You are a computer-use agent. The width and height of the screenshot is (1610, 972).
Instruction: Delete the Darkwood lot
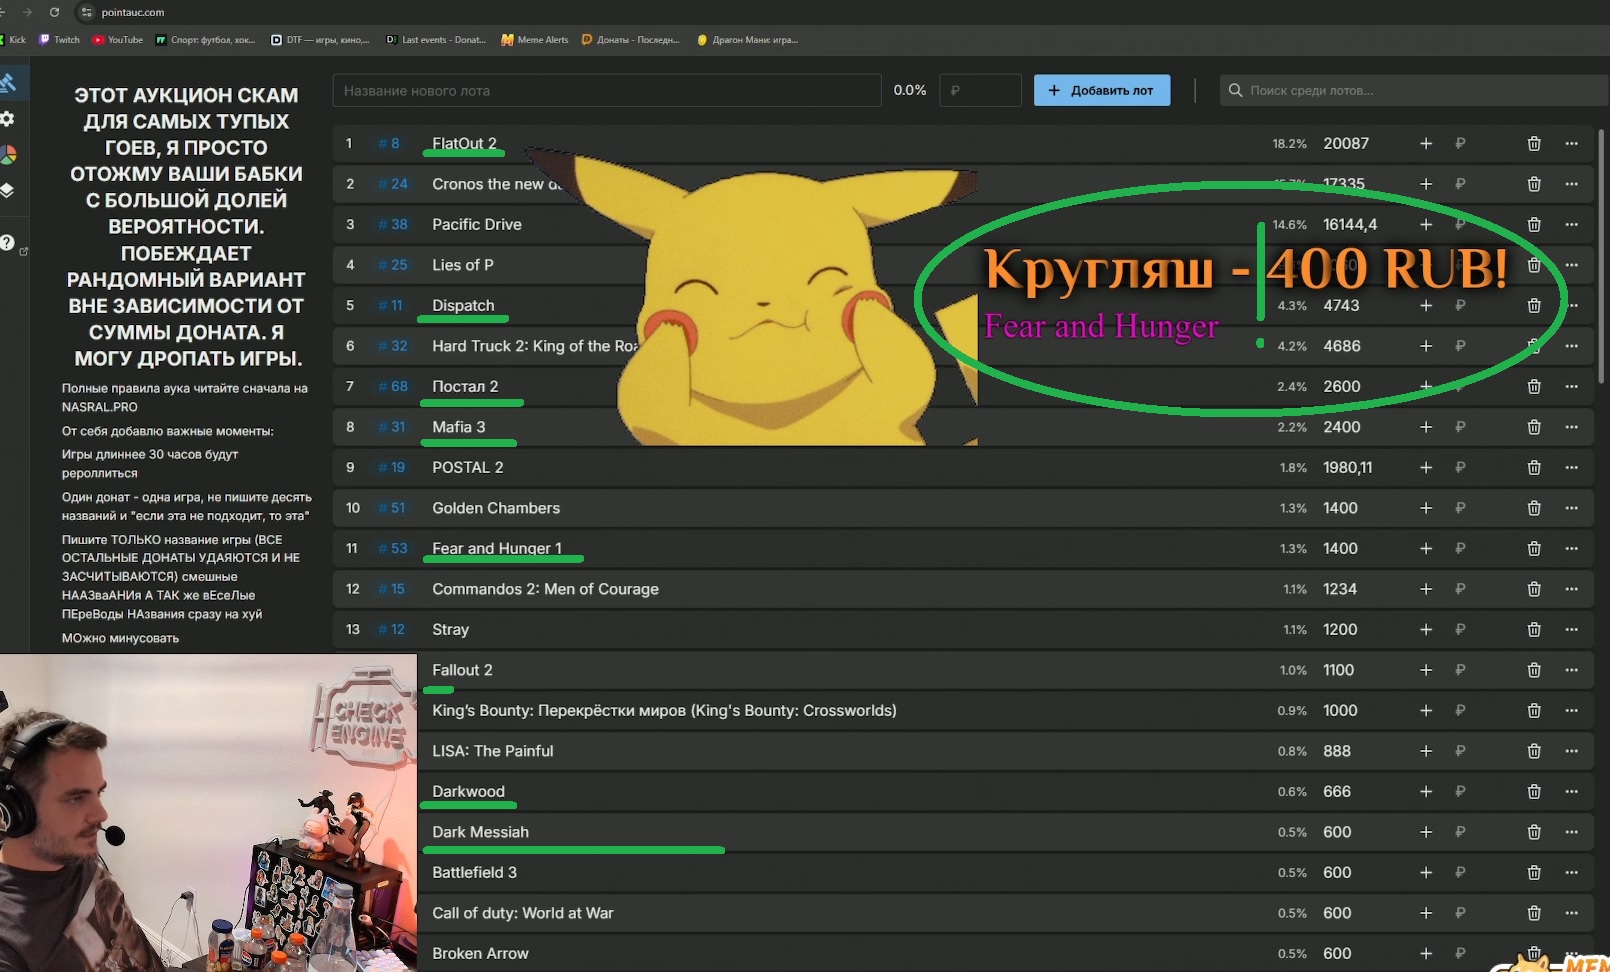[x=1533, y=792]
